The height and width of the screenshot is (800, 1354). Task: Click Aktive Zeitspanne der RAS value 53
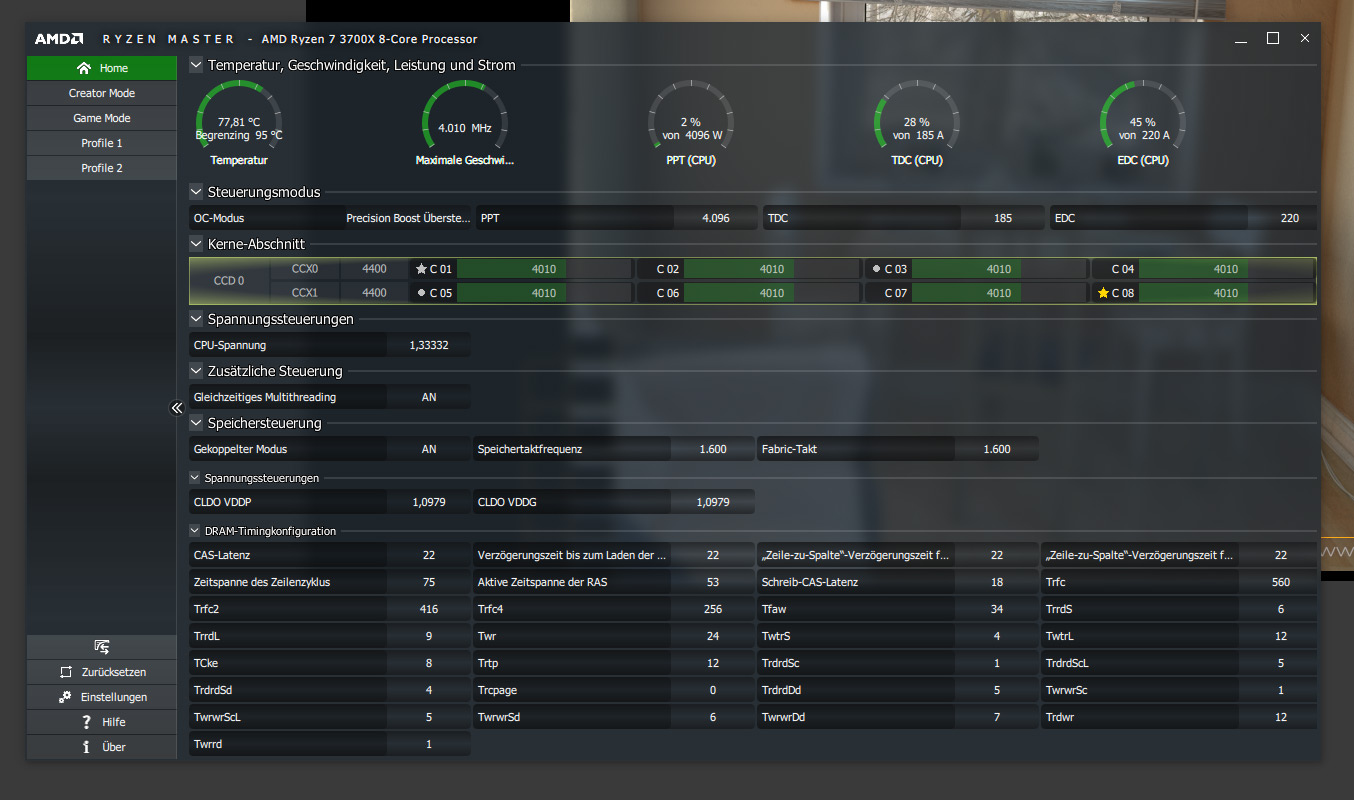tap(713, 582)
